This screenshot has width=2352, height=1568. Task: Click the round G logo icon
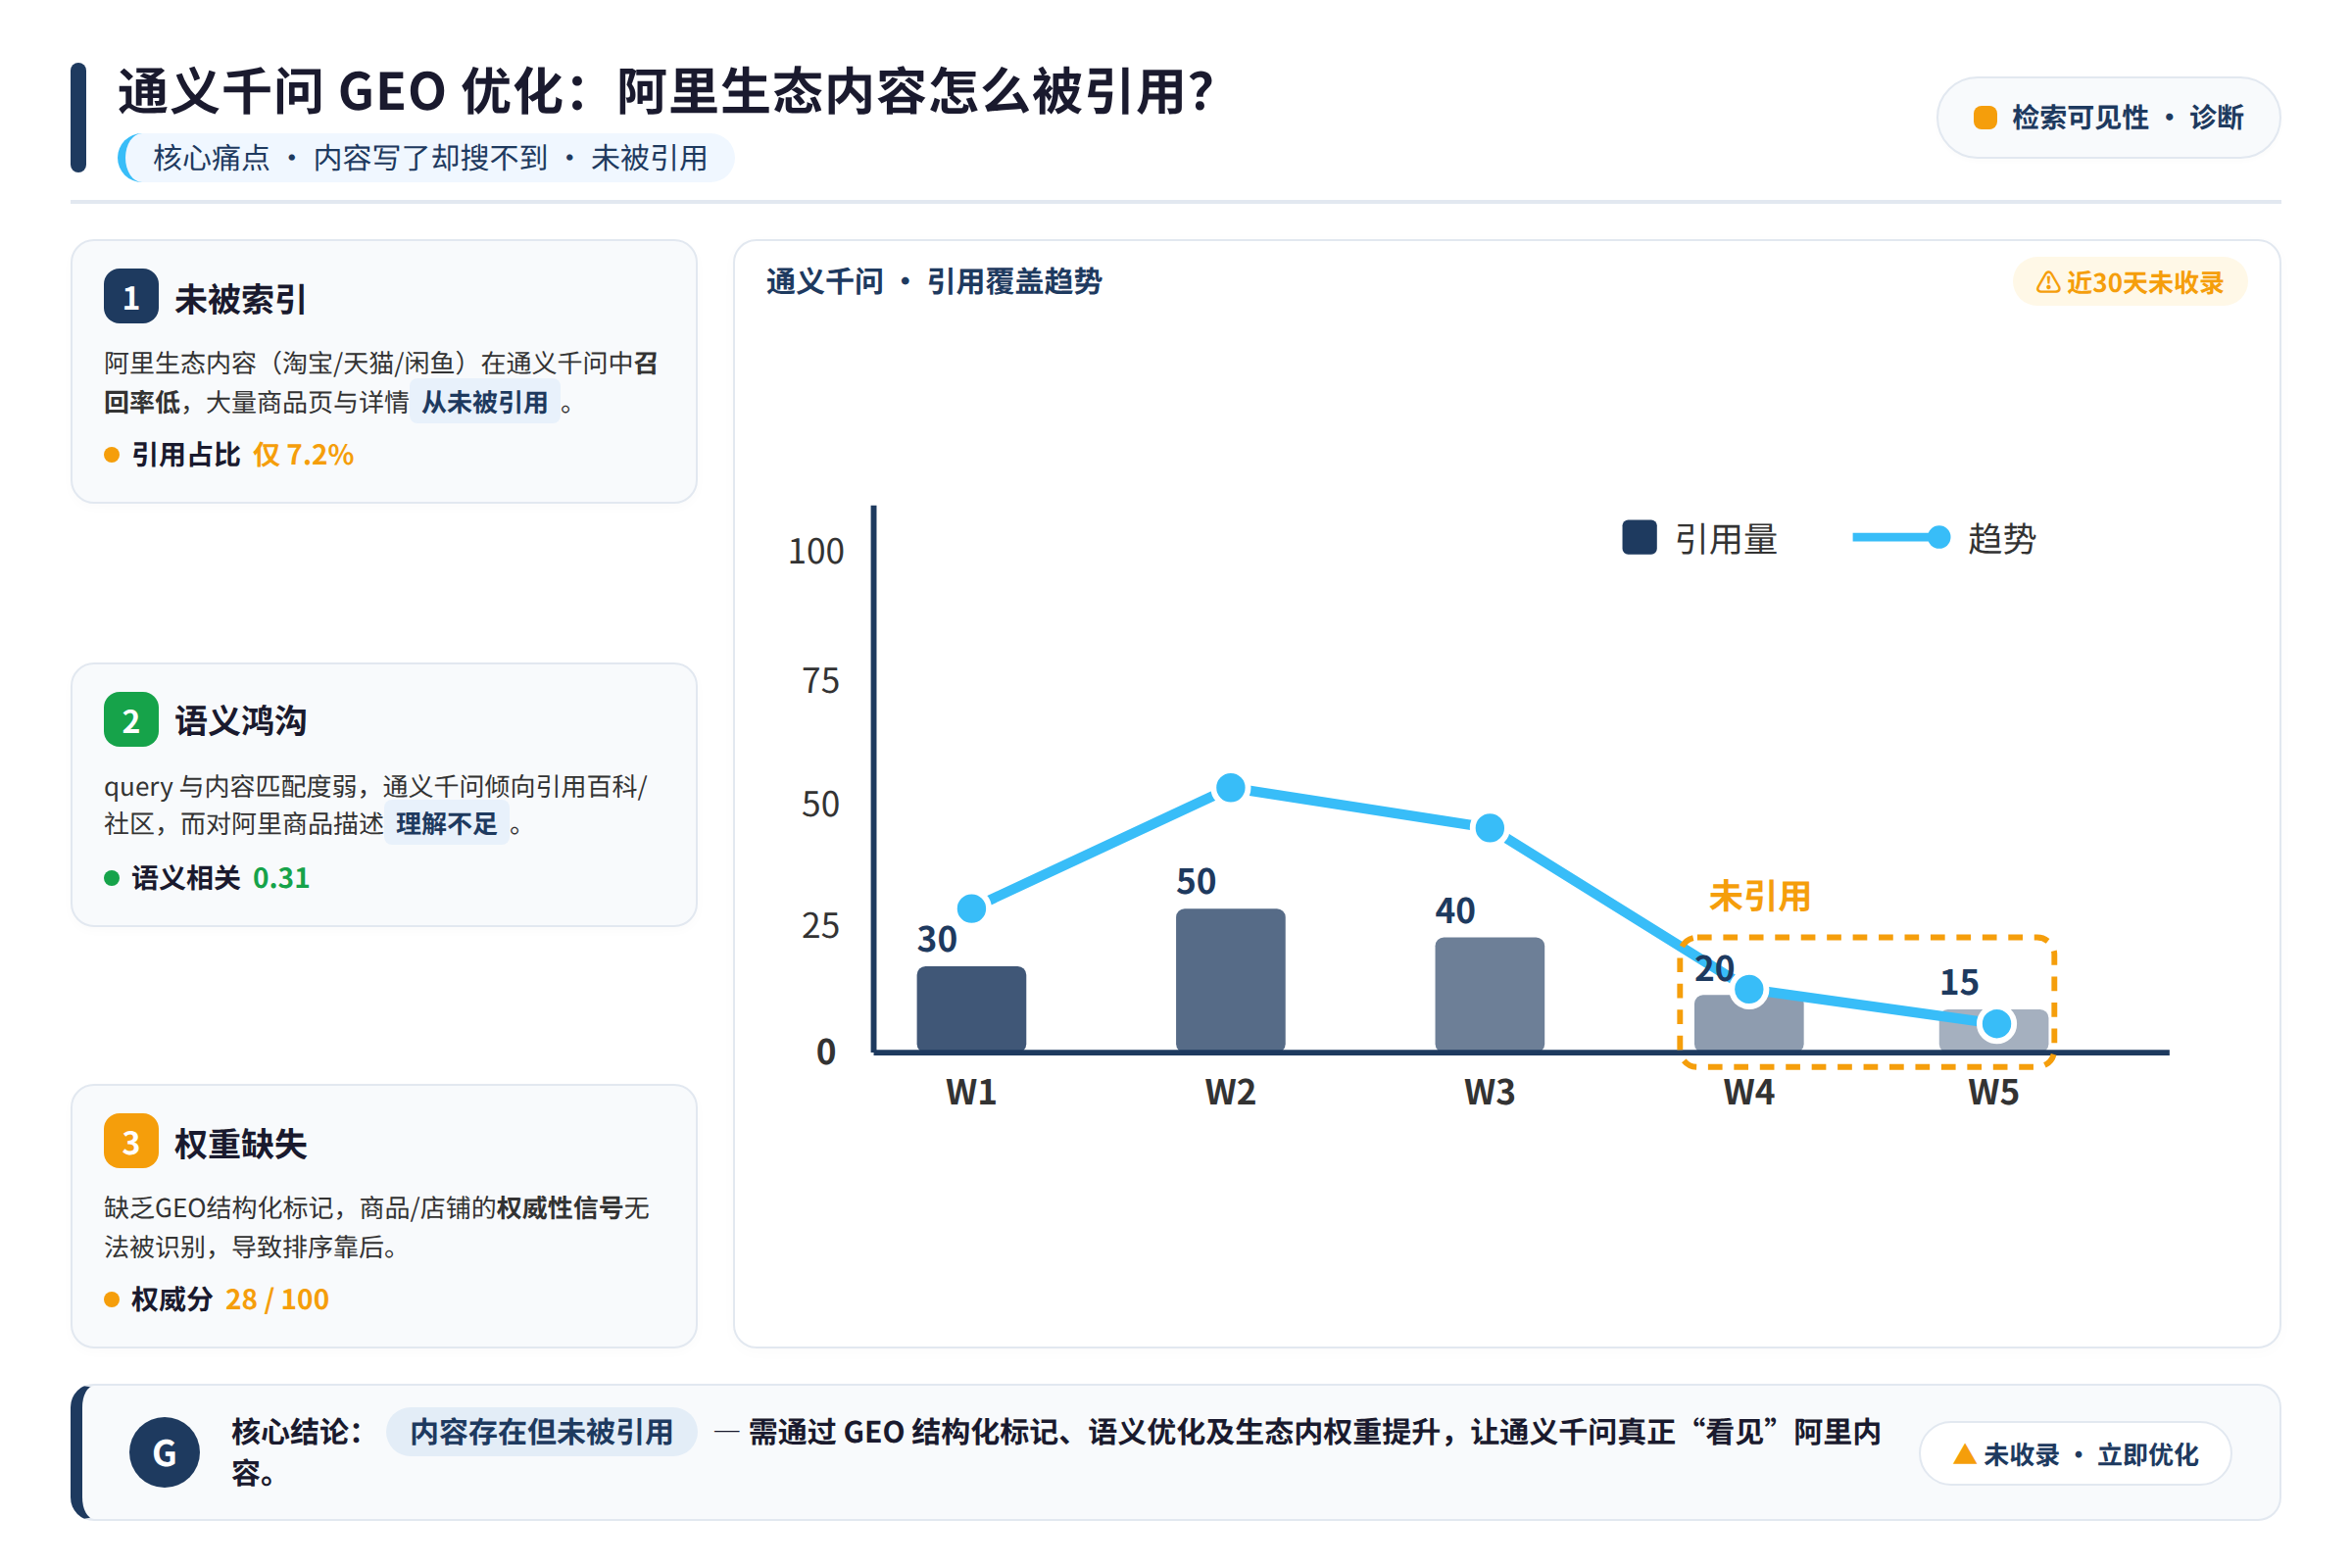(x=165, y=1452)
